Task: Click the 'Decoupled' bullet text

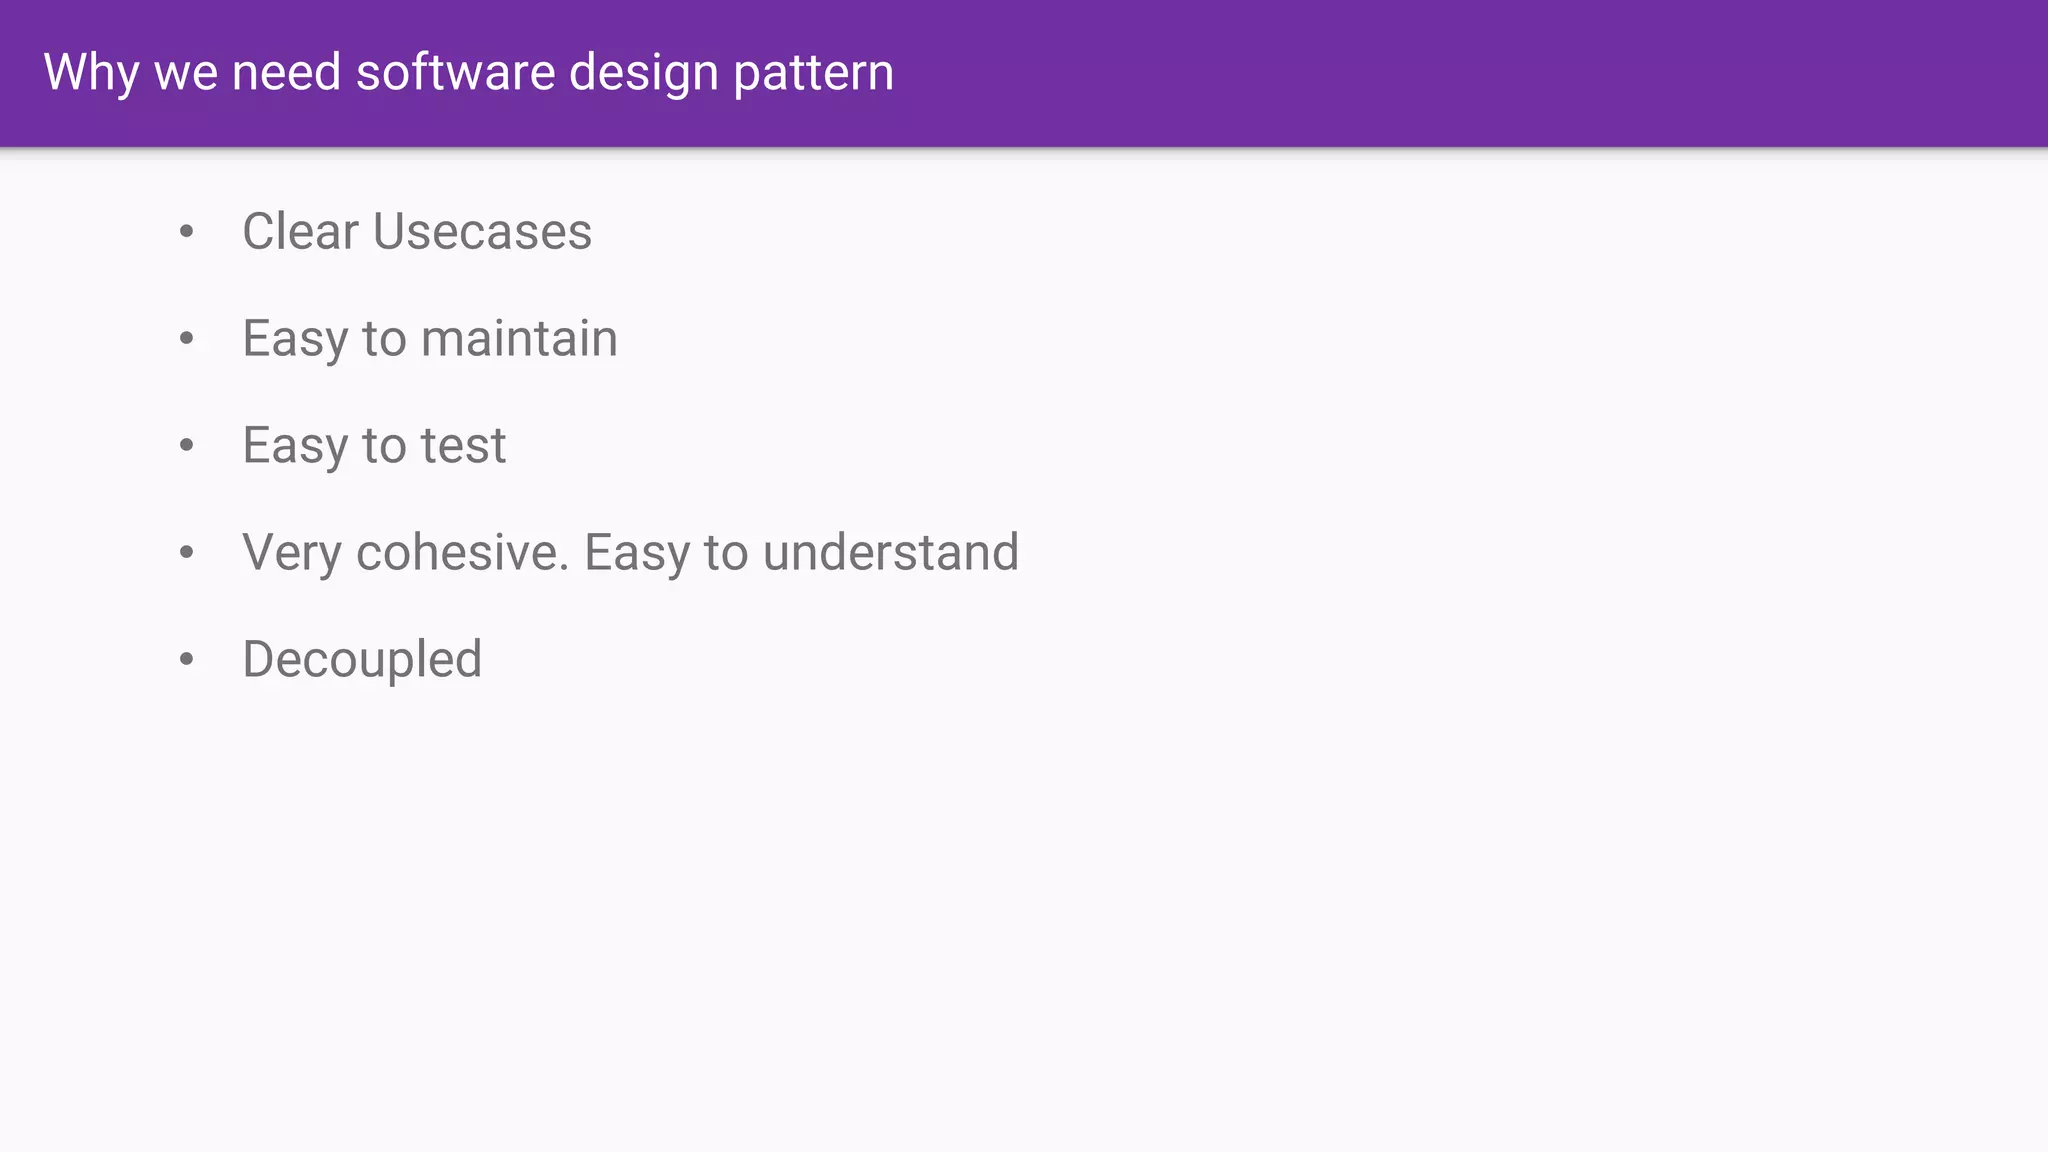Action: pos(362,660)
